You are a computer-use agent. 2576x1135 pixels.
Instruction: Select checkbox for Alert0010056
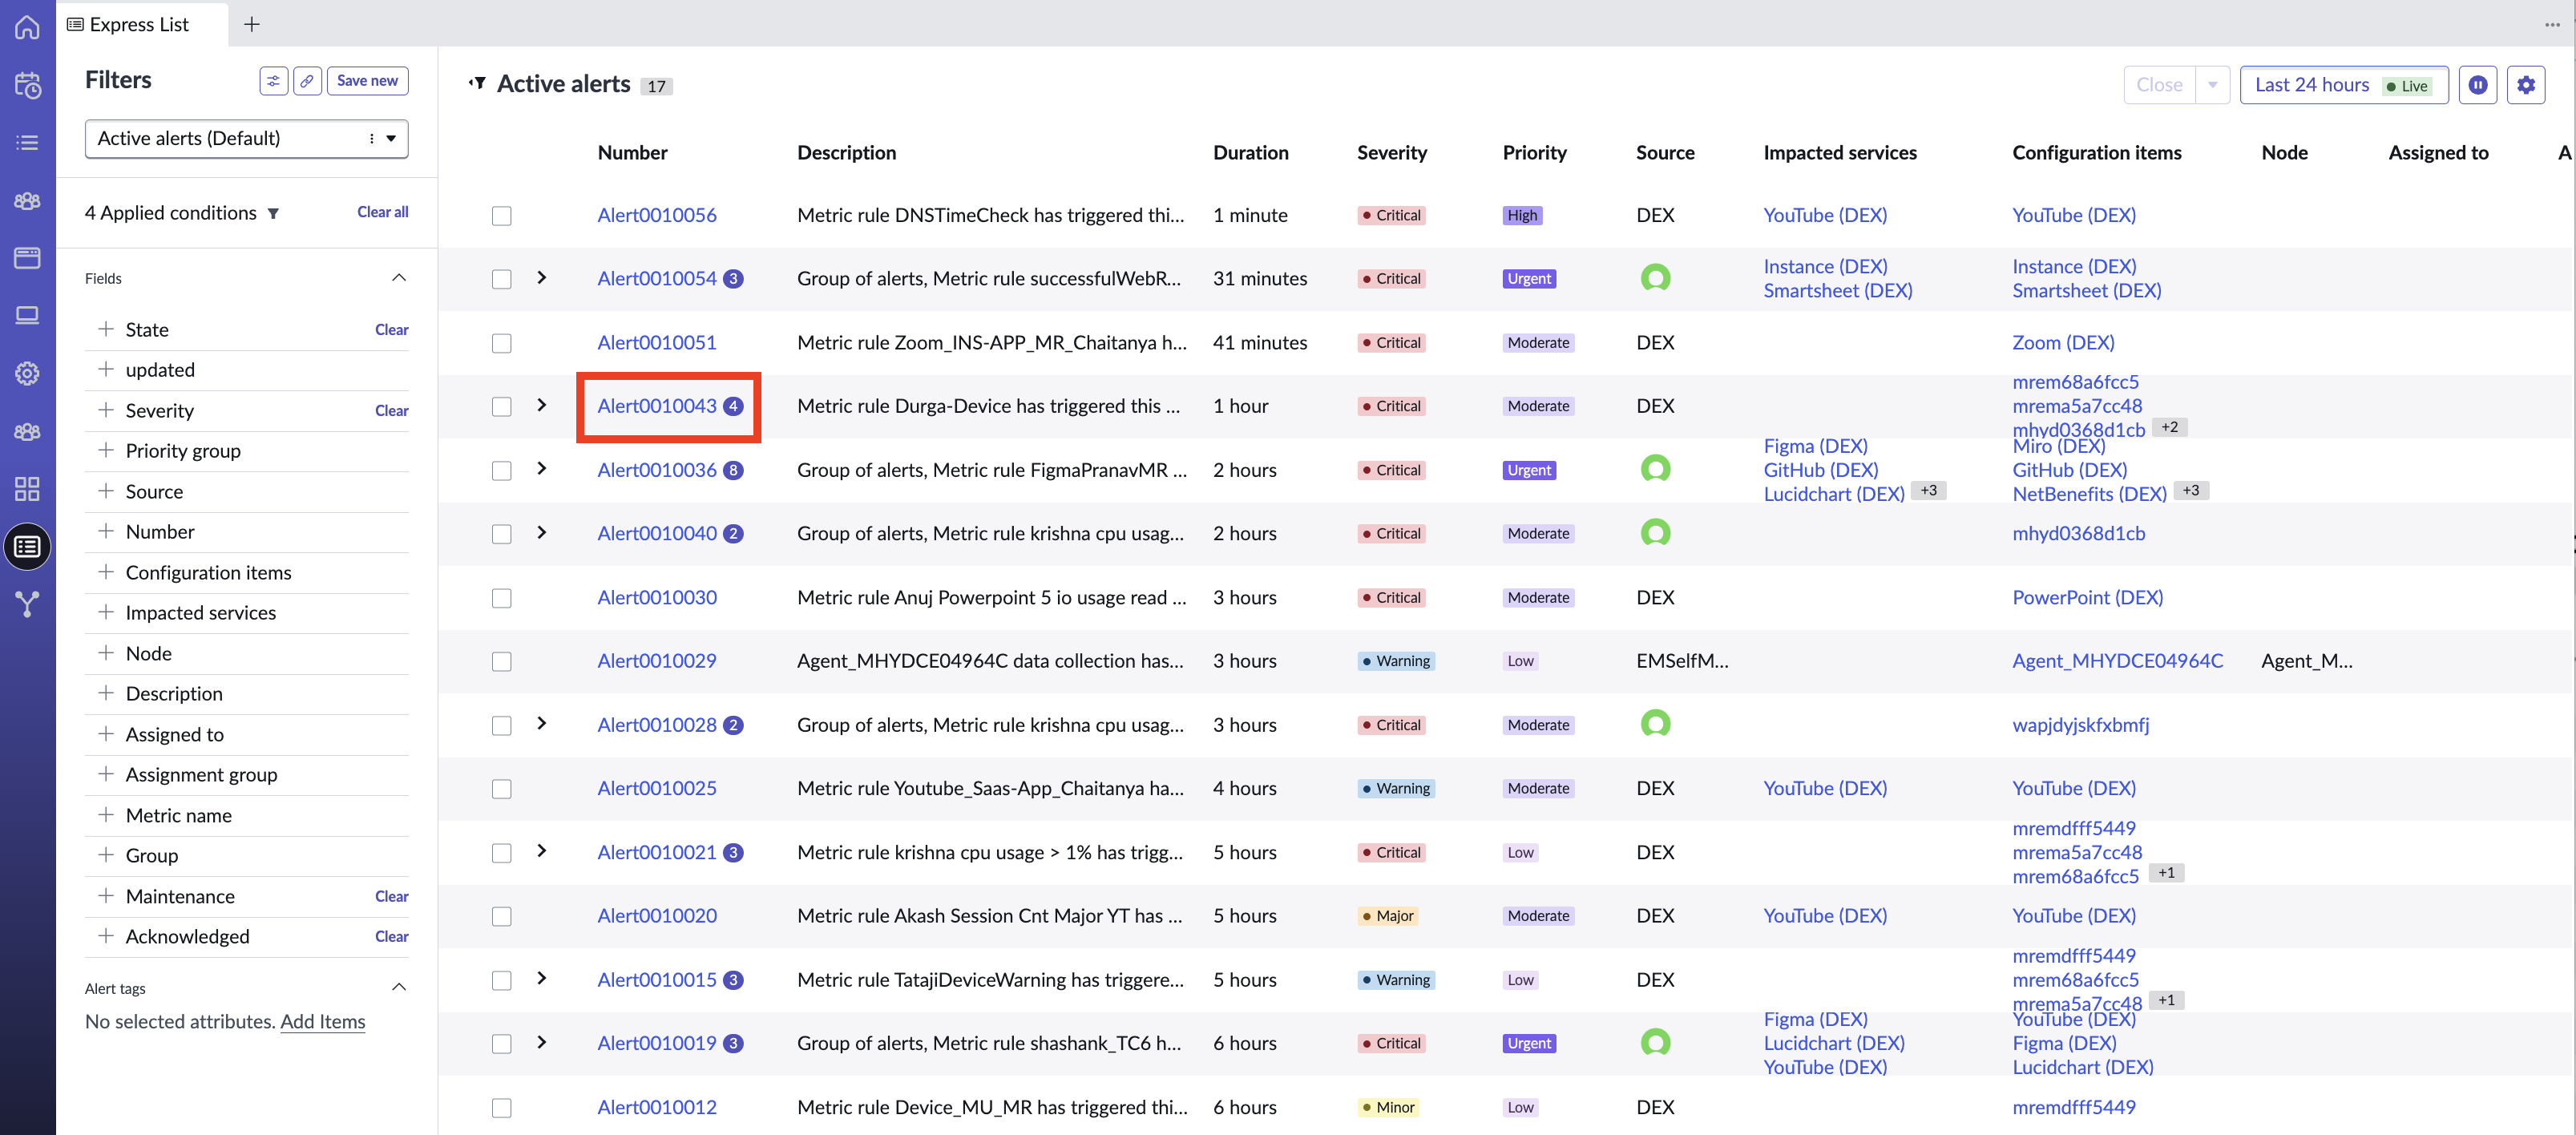502,216
